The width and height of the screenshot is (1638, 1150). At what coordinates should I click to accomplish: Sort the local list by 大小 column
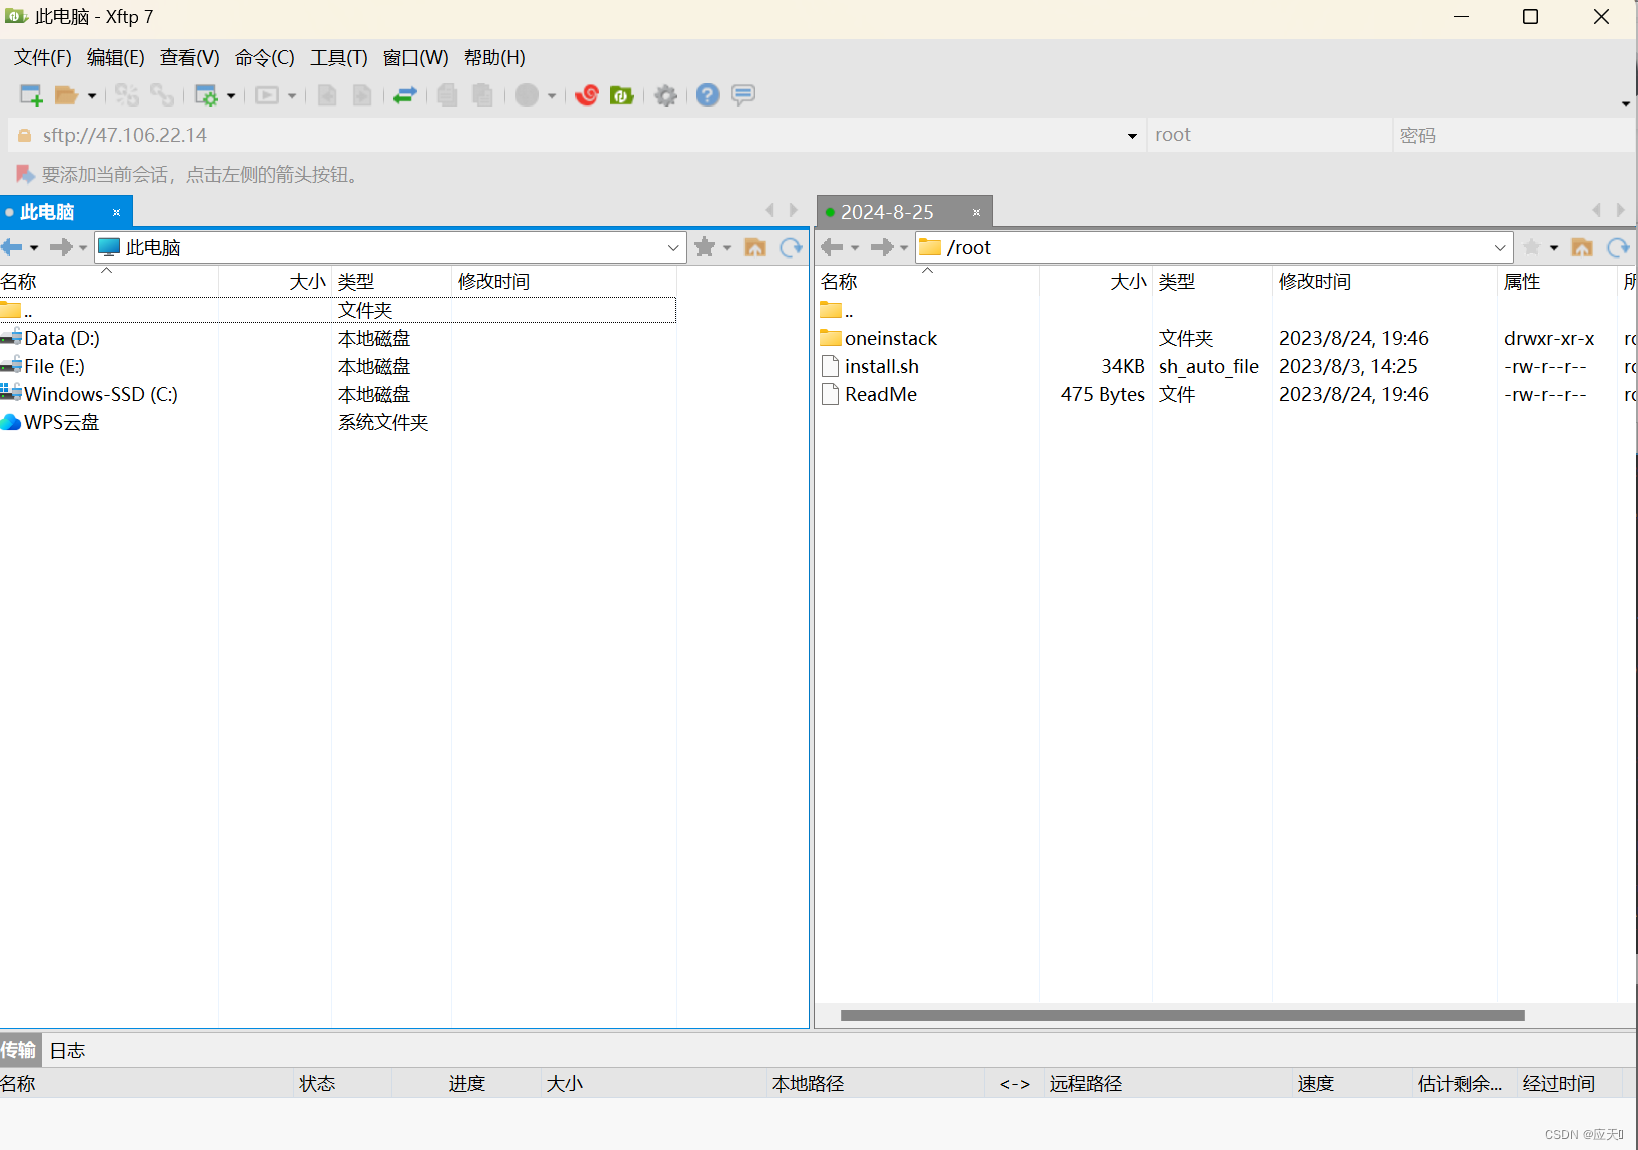pyautogui.click(x=275, y=282)
